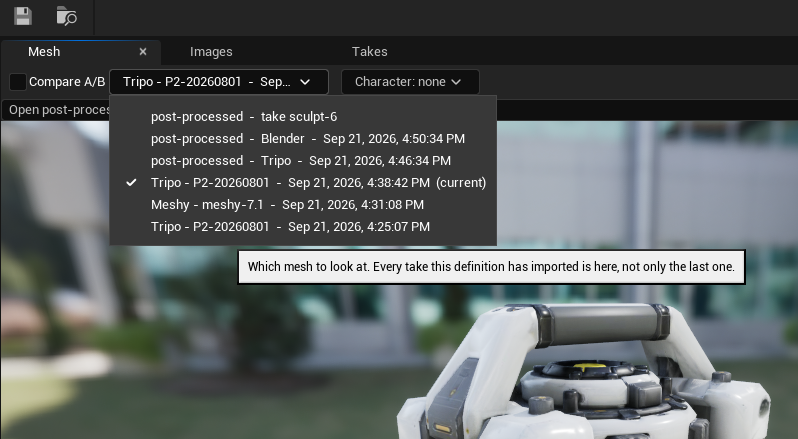798x439 pixels.
Task: Click the Open post-process button
Action: (x=56, y=110)
